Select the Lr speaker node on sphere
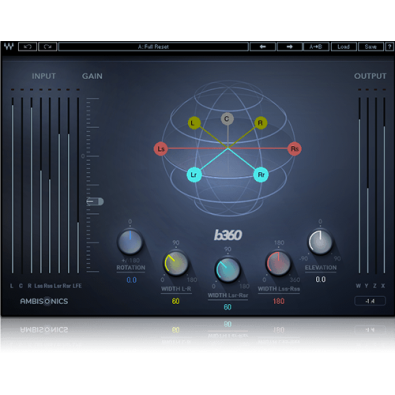 [x=194, y=175]
